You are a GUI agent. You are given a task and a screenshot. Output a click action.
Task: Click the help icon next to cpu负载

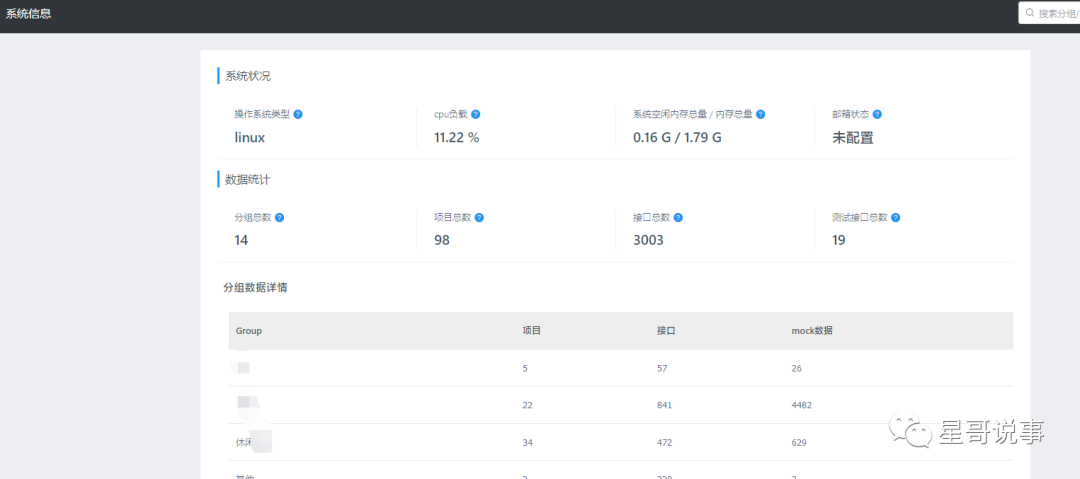click(x=476, y=115)
